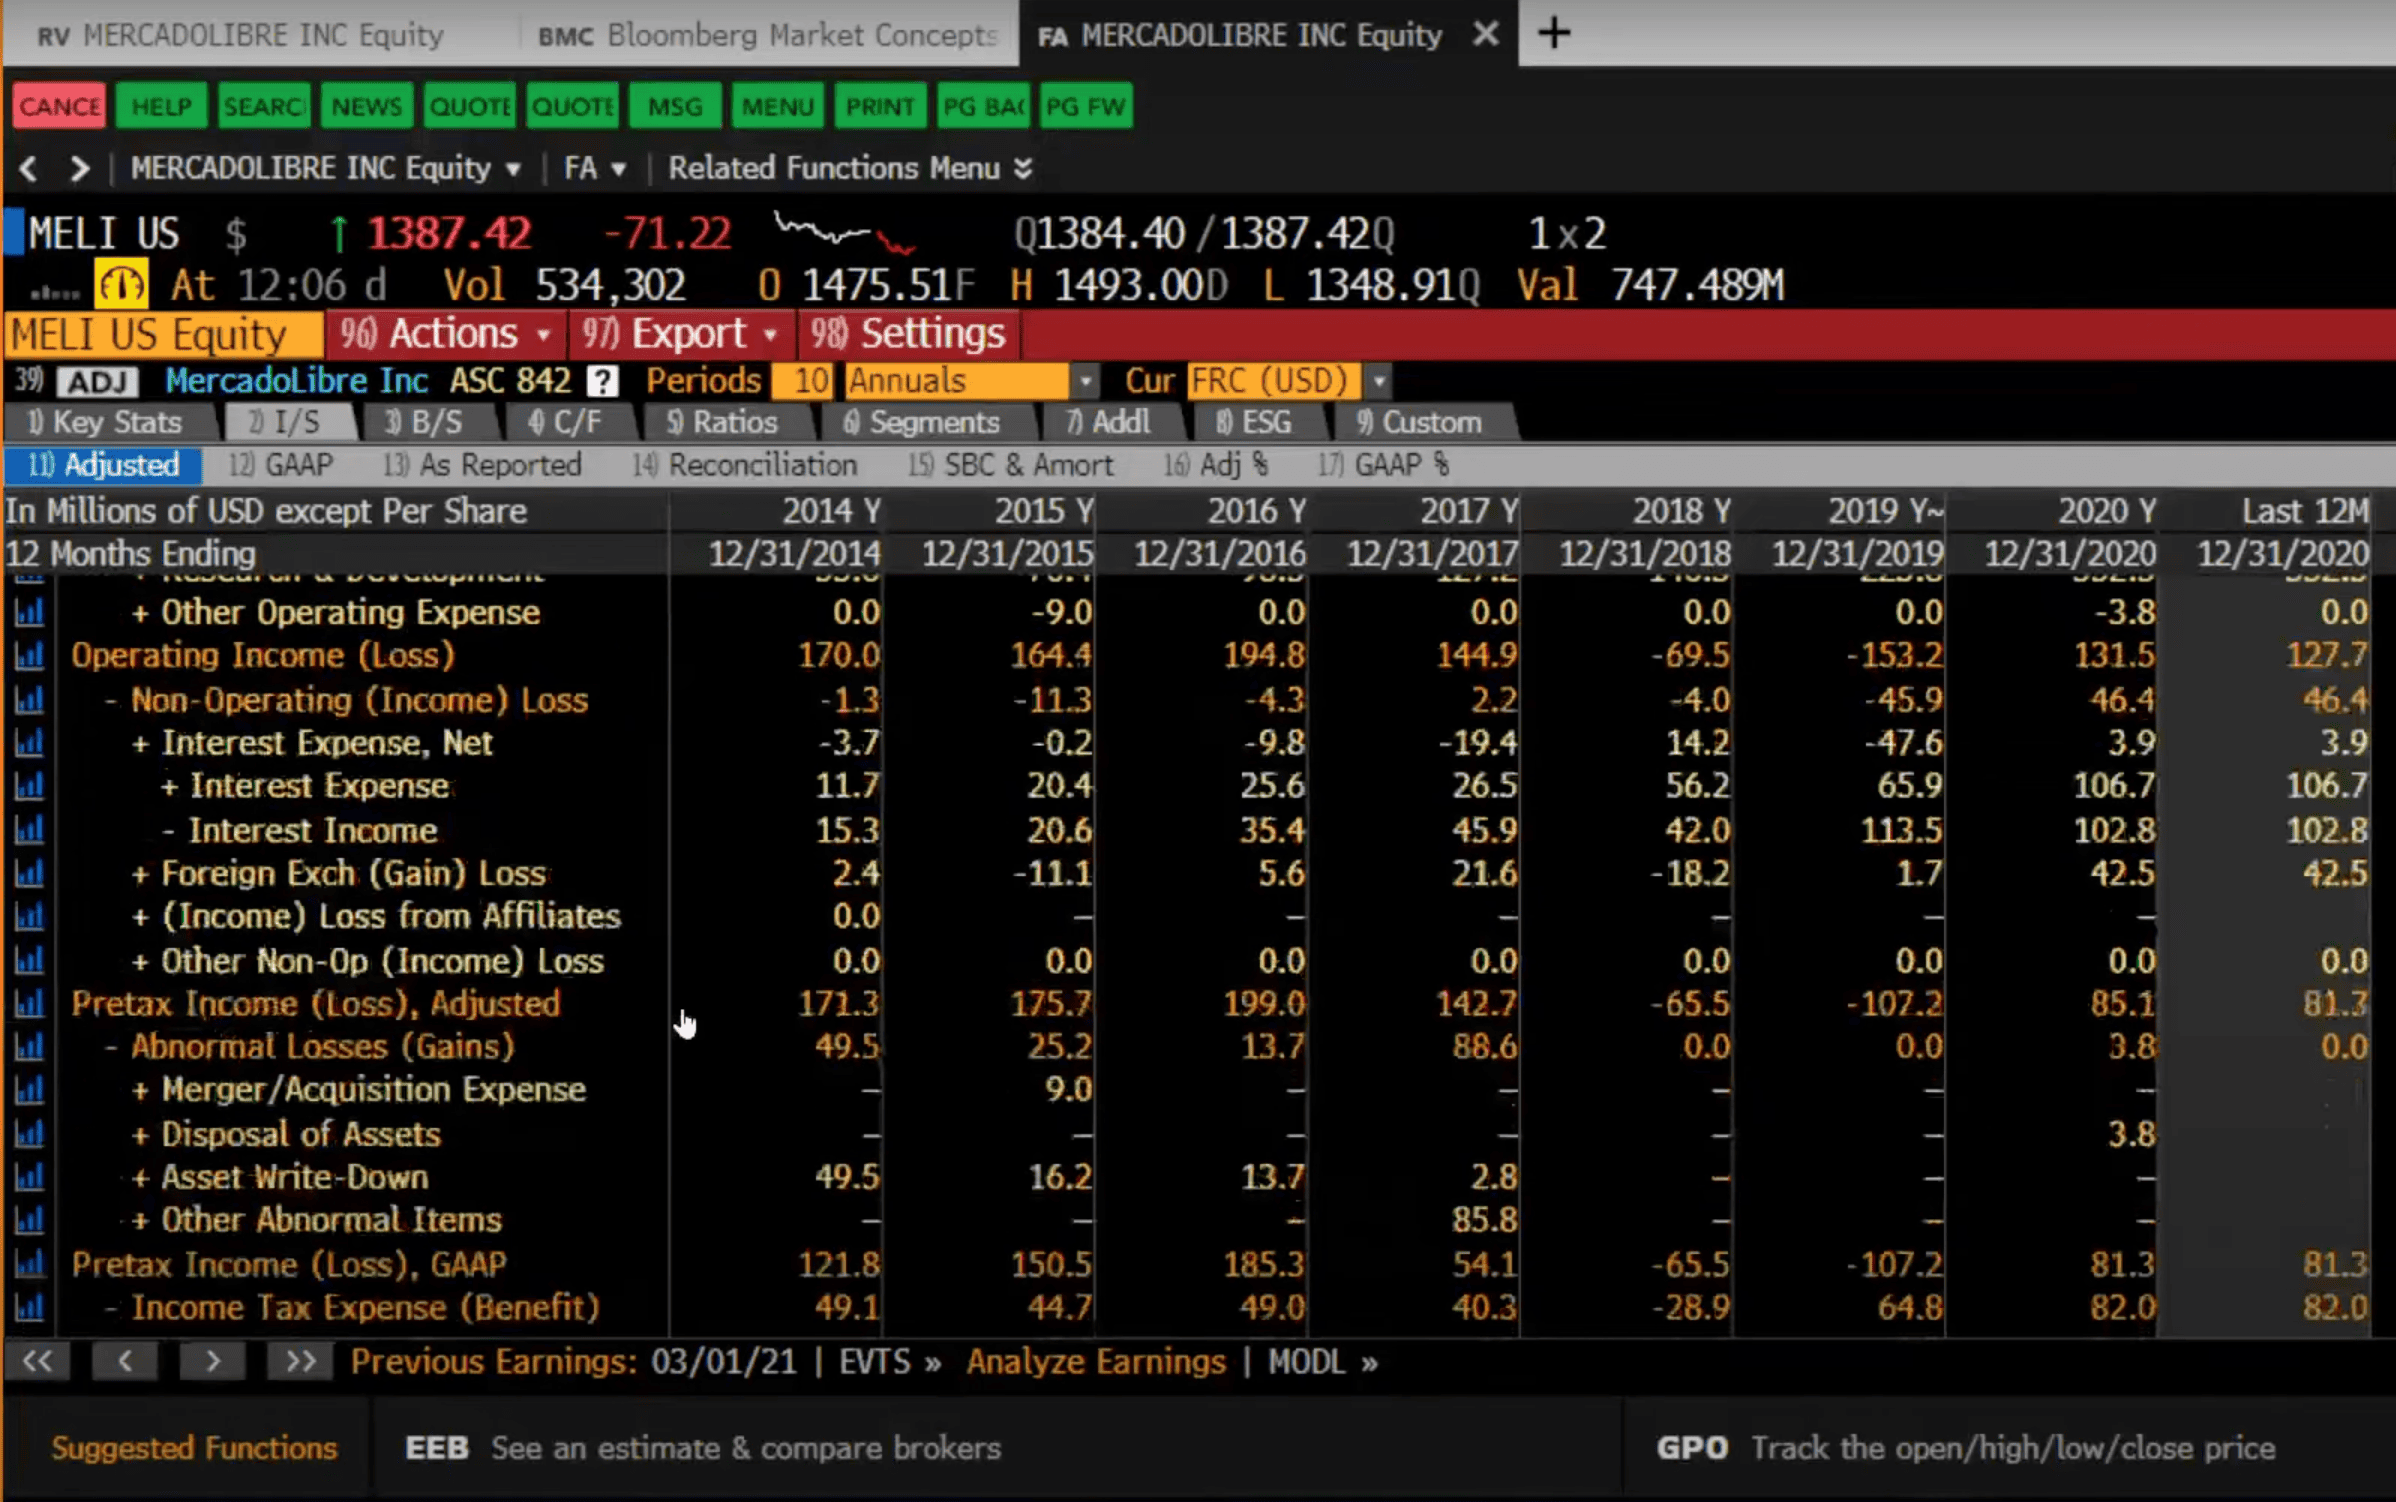Open chart icon for Pretax Income (Loss), Adjusted row
2396x1502 pixels.
tap(29, 1003)
